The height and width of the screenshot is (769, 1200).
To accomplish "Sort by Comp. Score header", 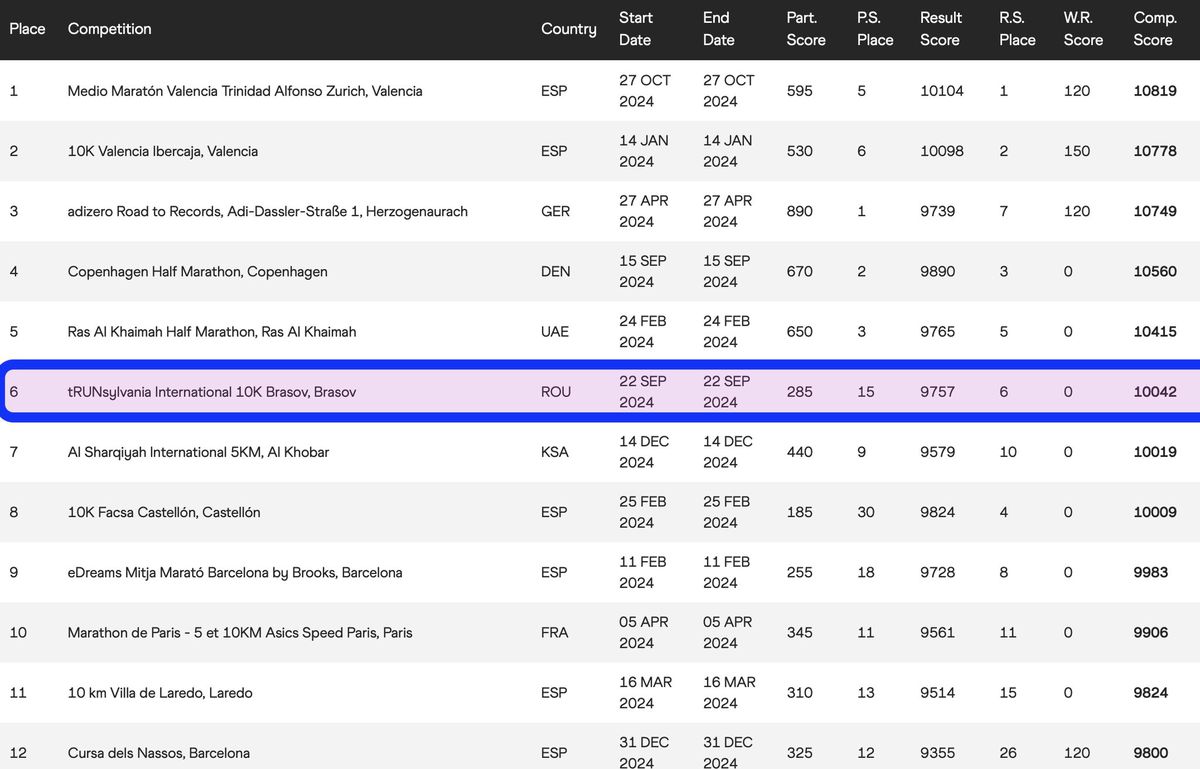I will [x=1153, y=29].
